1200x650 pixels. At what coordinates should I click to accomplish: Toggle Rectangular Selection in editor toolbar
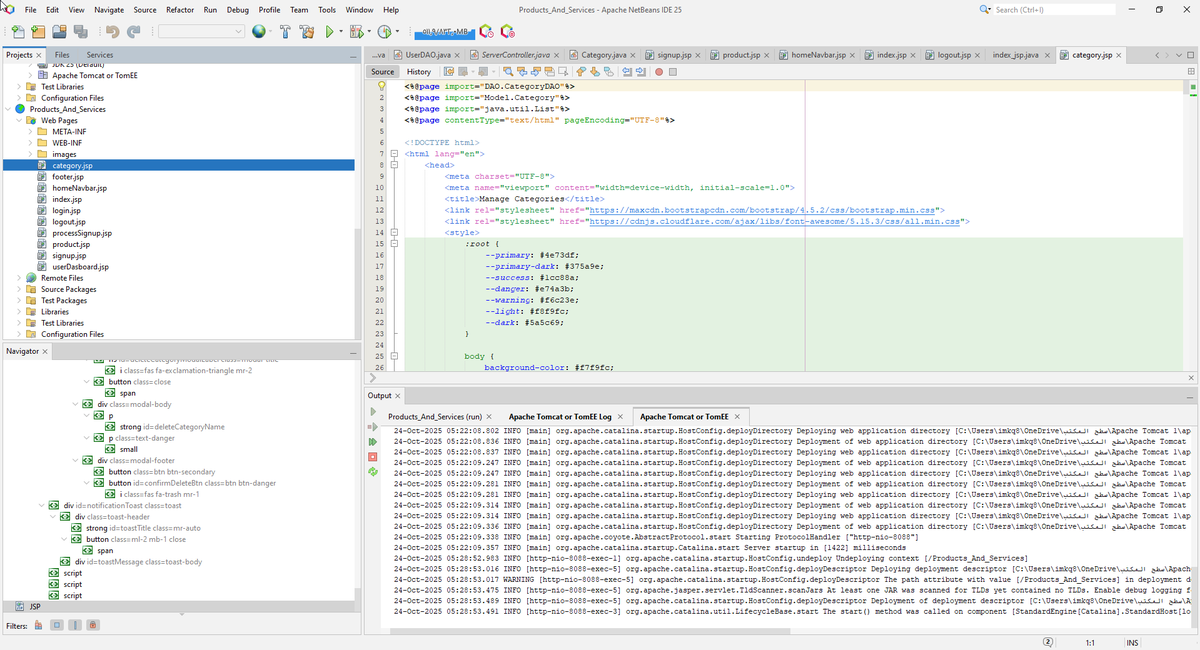[563, 72]
